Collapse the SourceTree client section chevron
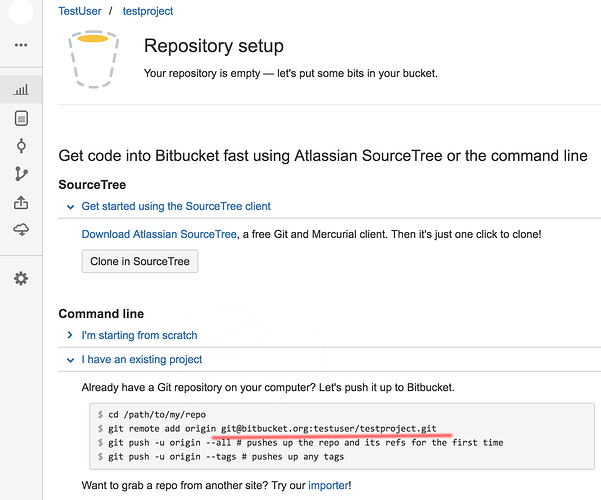601x500 pixels. point(70,207)
